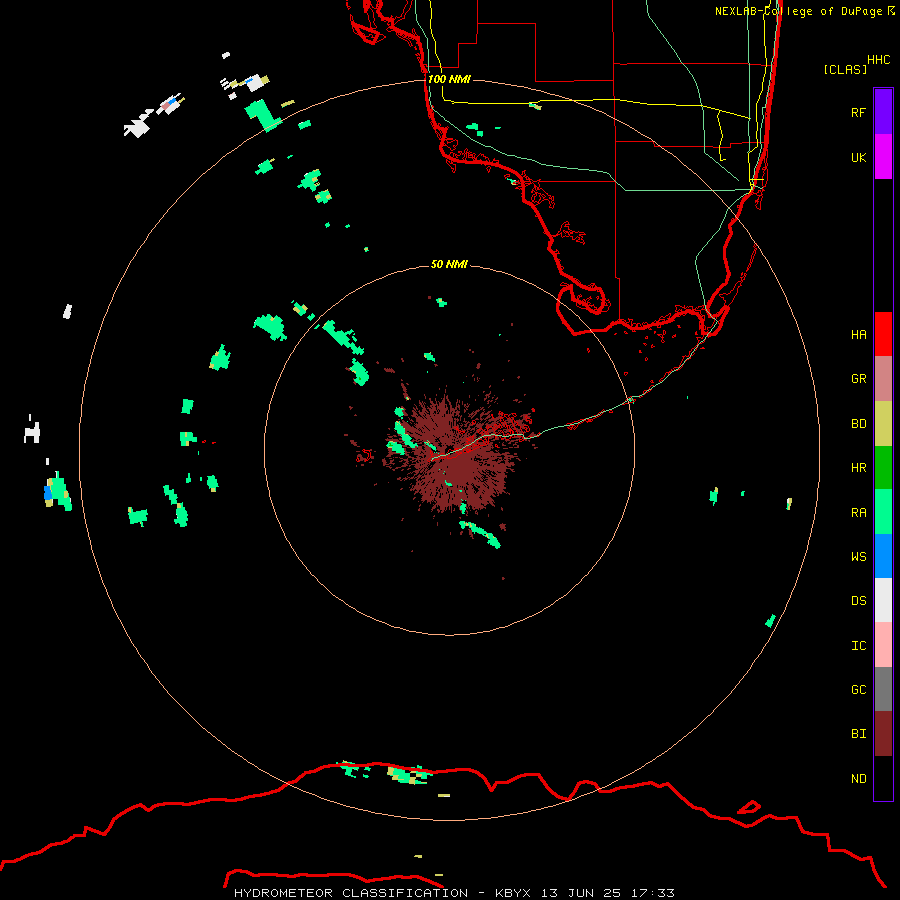Click the BD legend label
The width and height of the screenshot is (900, 900).
(x=858, y=424)
